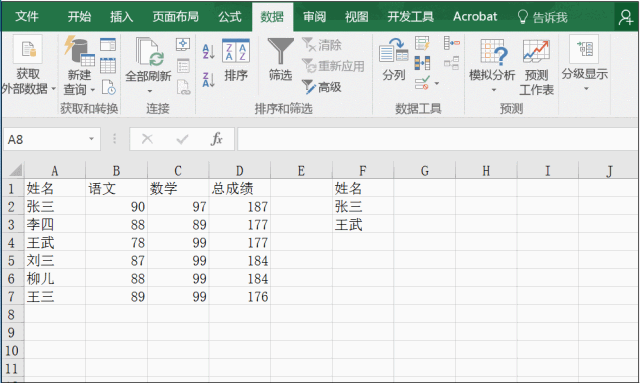Open the Sort (排序) dialog icon
640x383 pixels.
click(x=236, y=51)
